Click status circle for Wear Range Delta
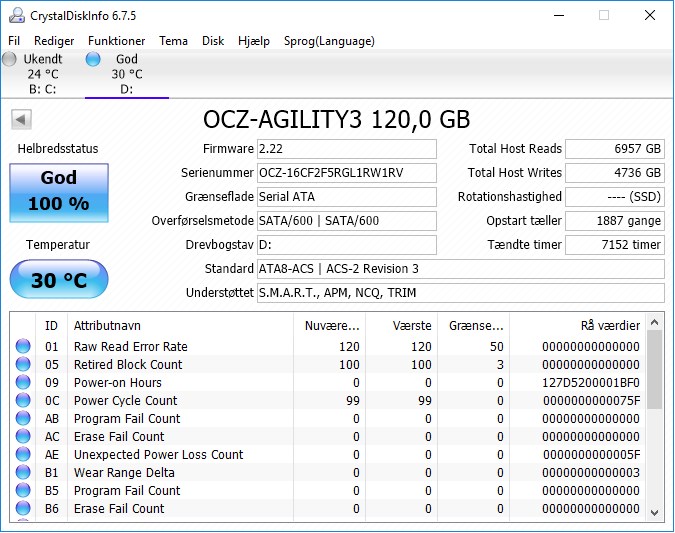The width and height of the screenshot is (675, 533). 23,473
